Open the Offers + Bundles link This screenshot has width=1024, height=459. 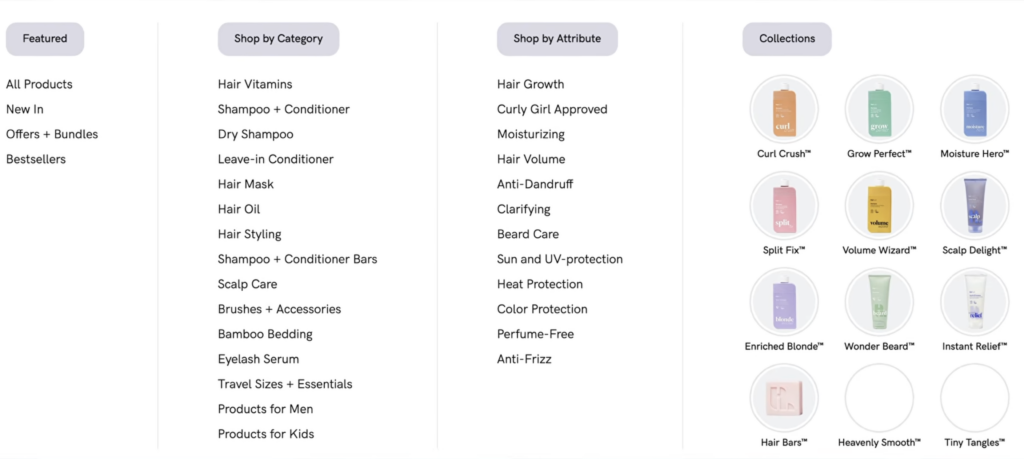click(52, 134)
